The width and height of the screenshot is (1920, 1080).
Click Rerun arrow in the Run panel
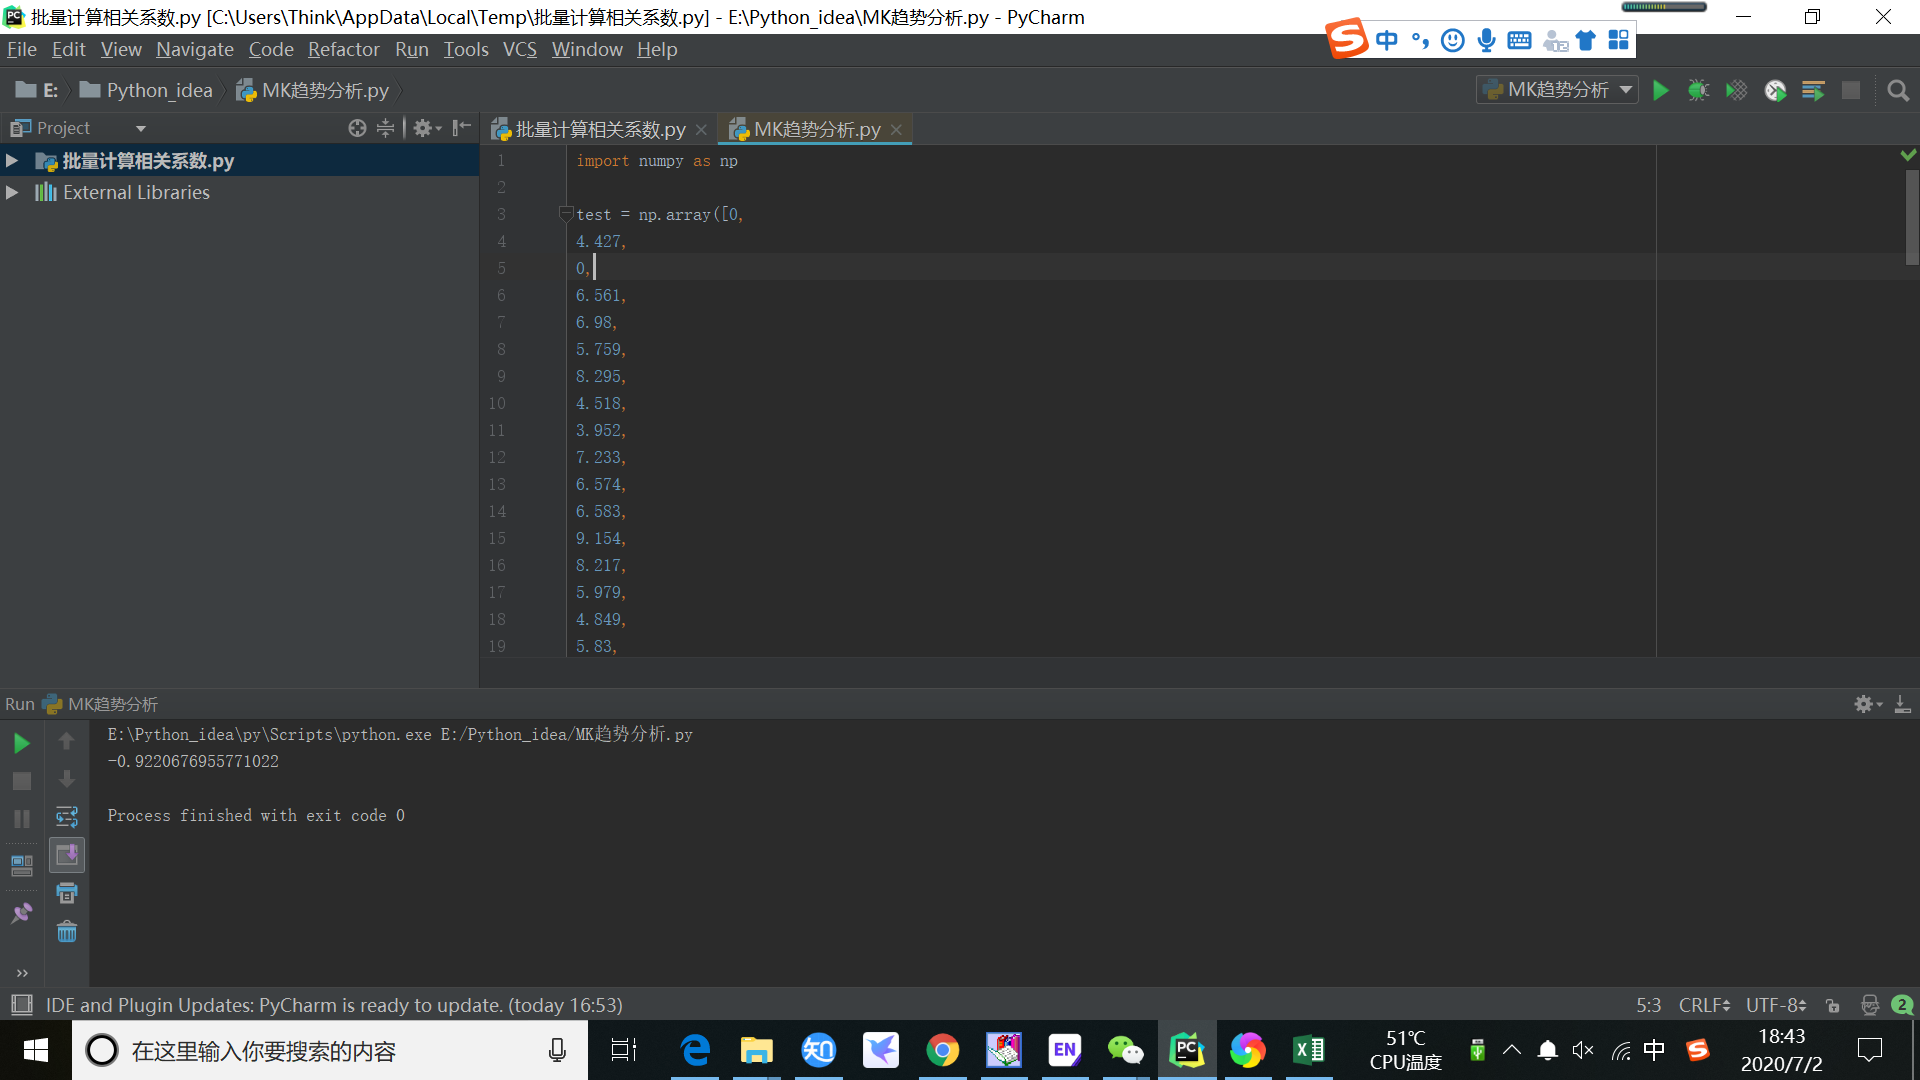coord(21,743)
